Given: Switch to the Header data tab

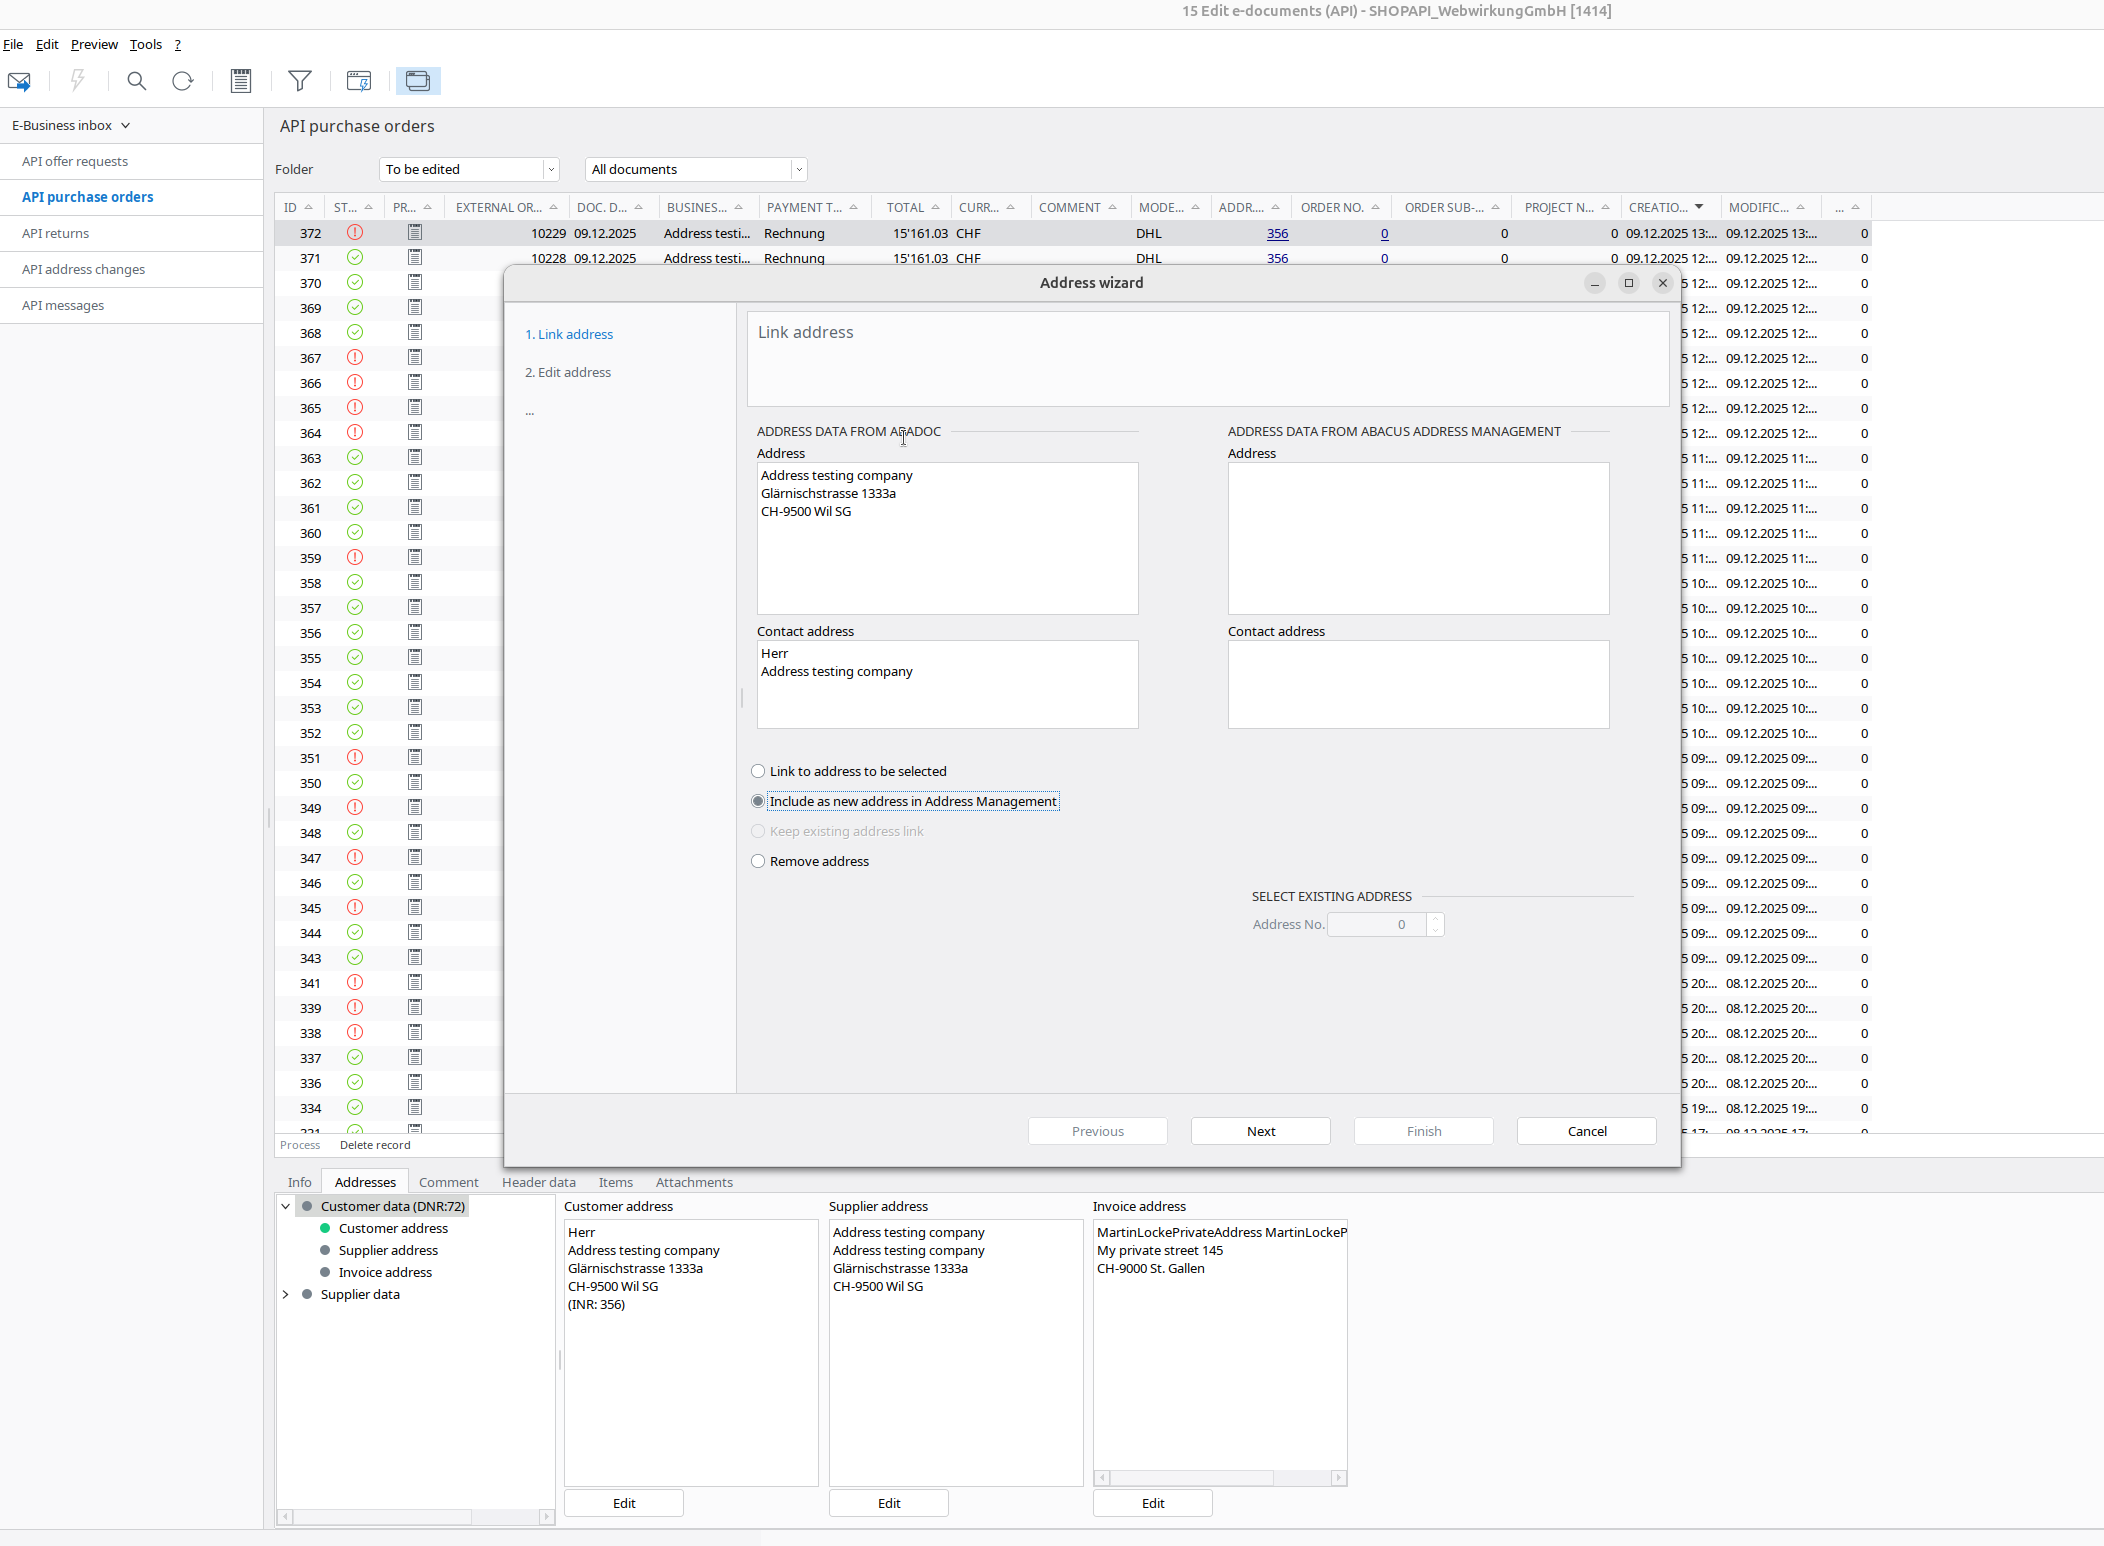Looking at the screenshot, I should 538,1182.
